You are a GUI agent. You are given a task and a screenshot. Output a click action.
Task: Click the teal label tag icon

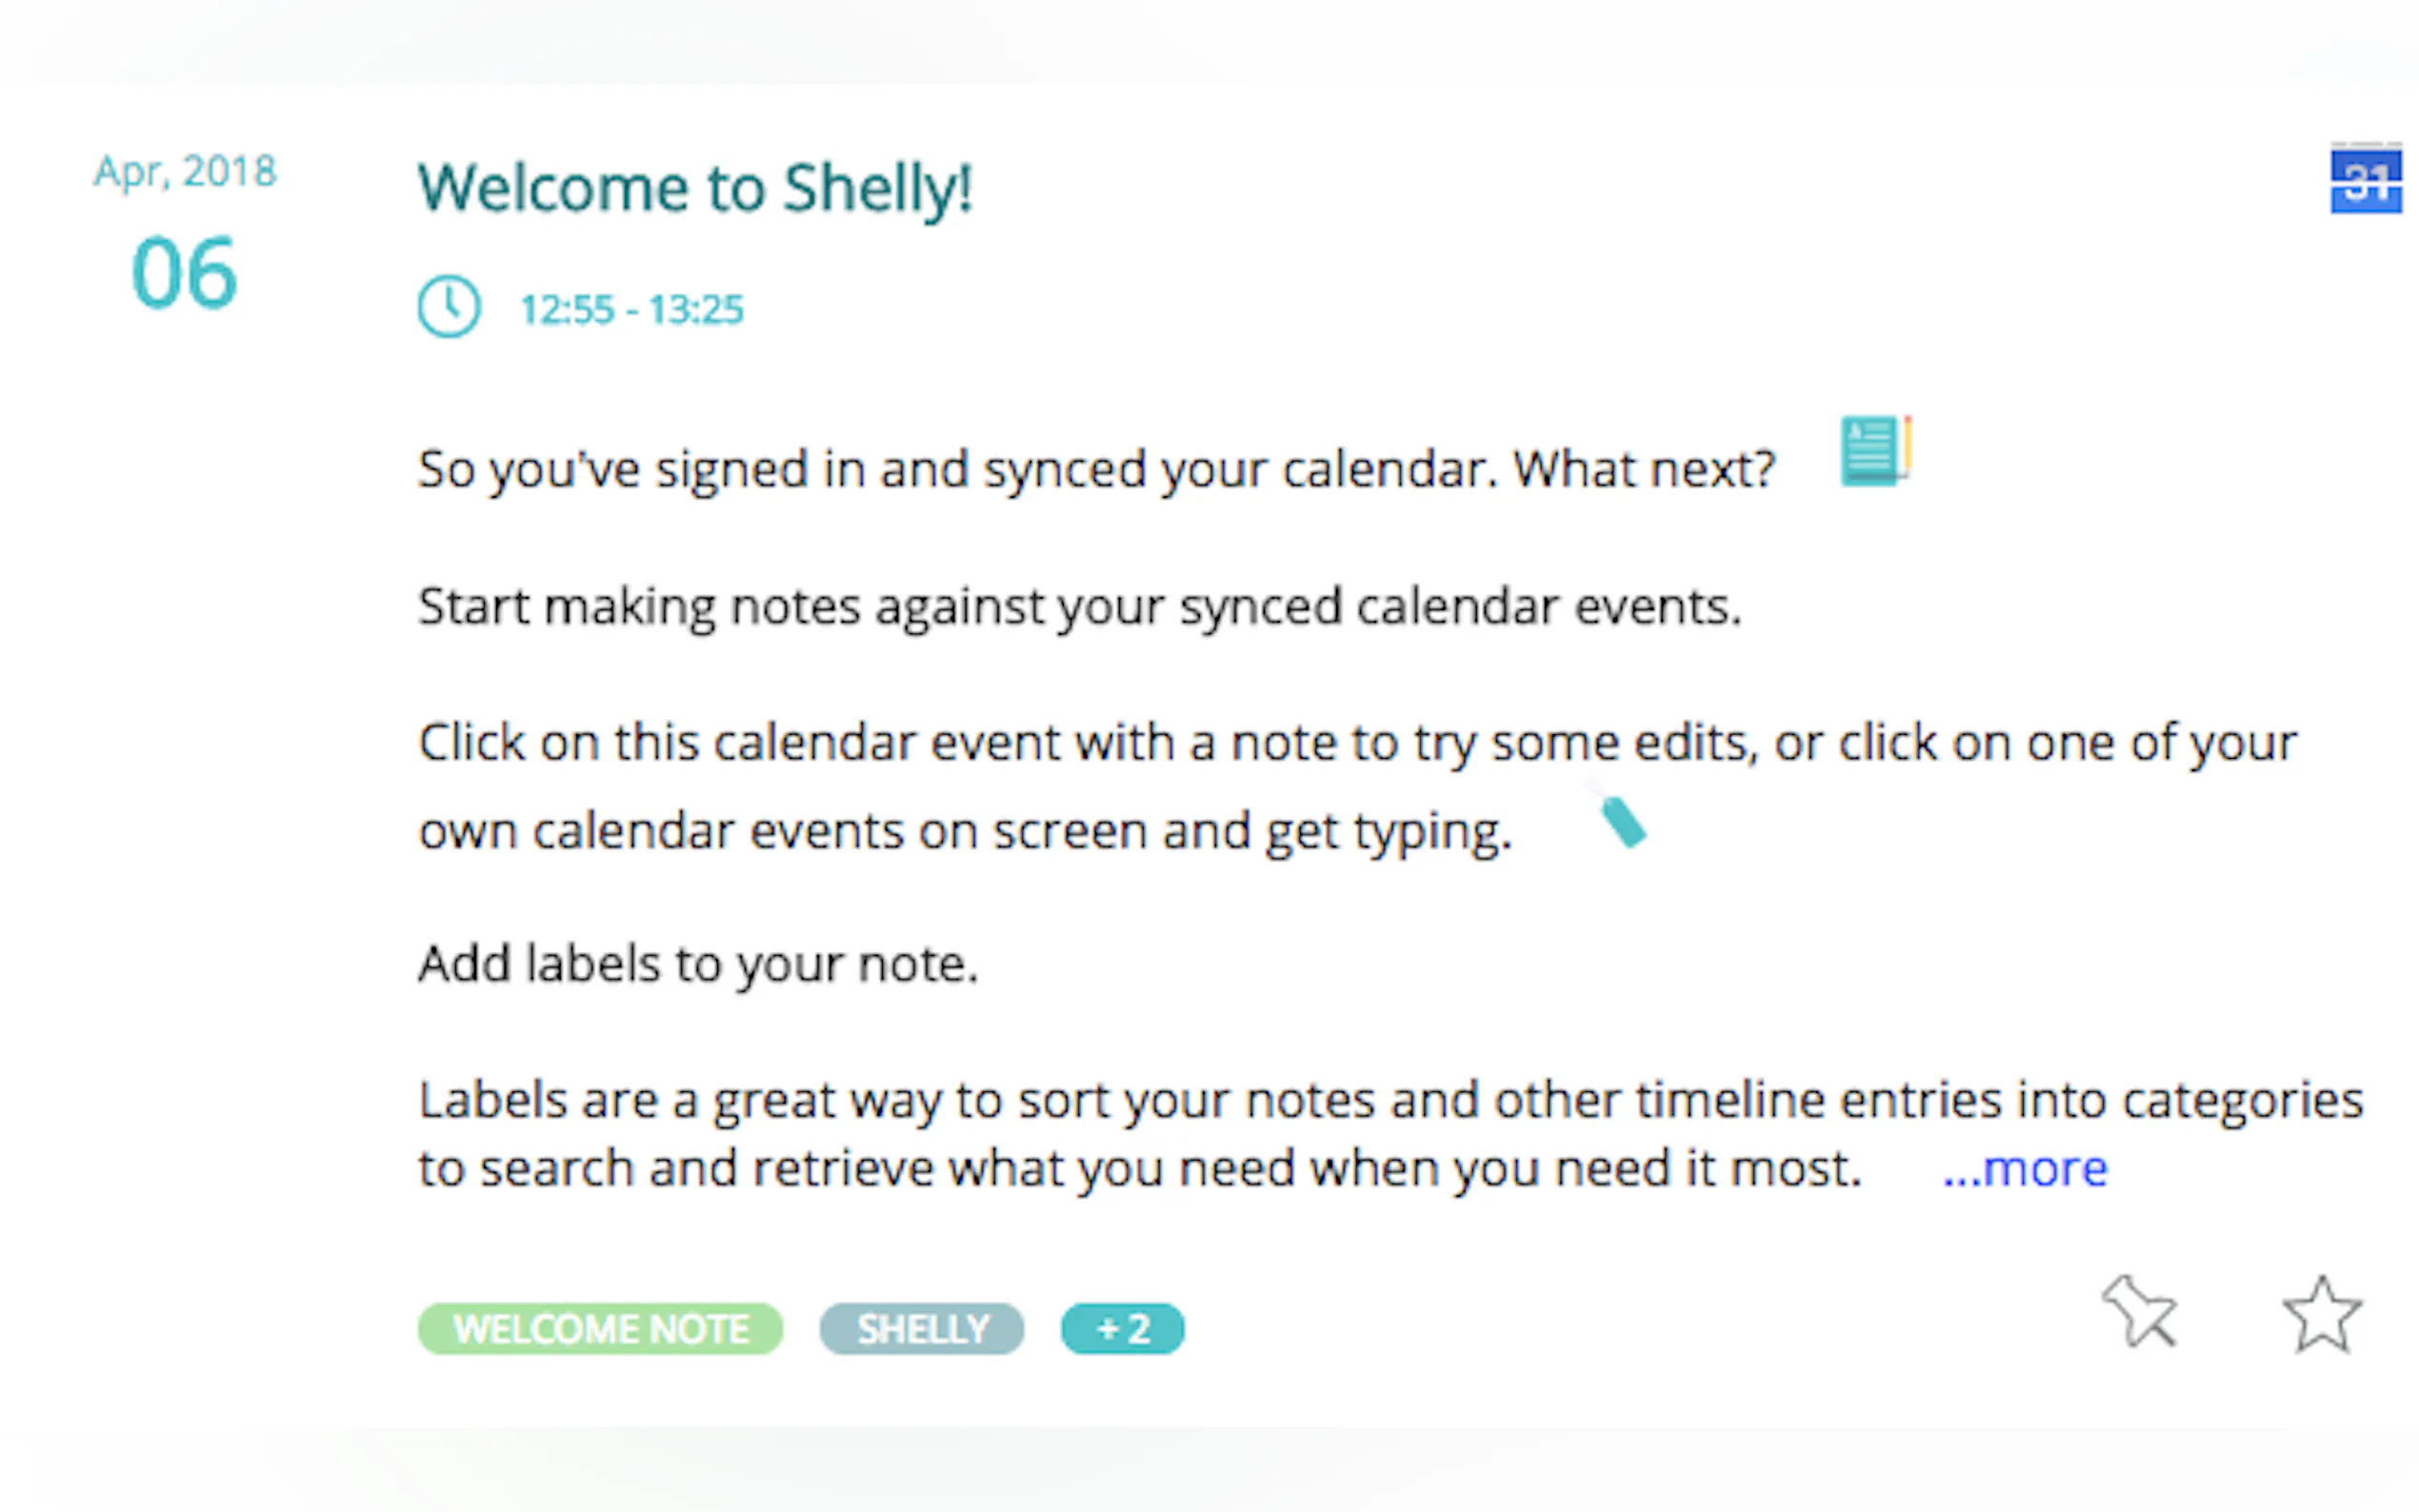[1621, 822]
